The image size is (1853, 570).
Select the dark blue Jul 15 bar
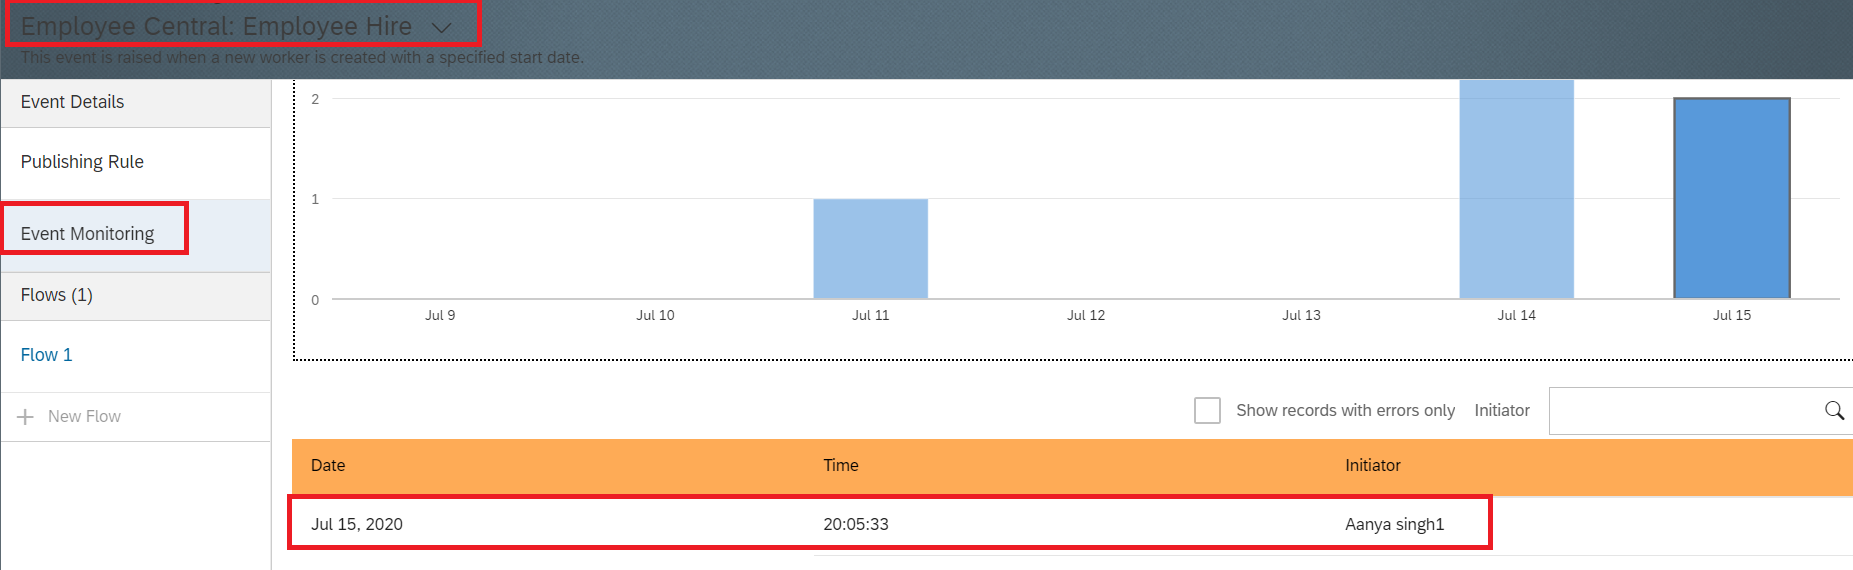(1732, 198)
